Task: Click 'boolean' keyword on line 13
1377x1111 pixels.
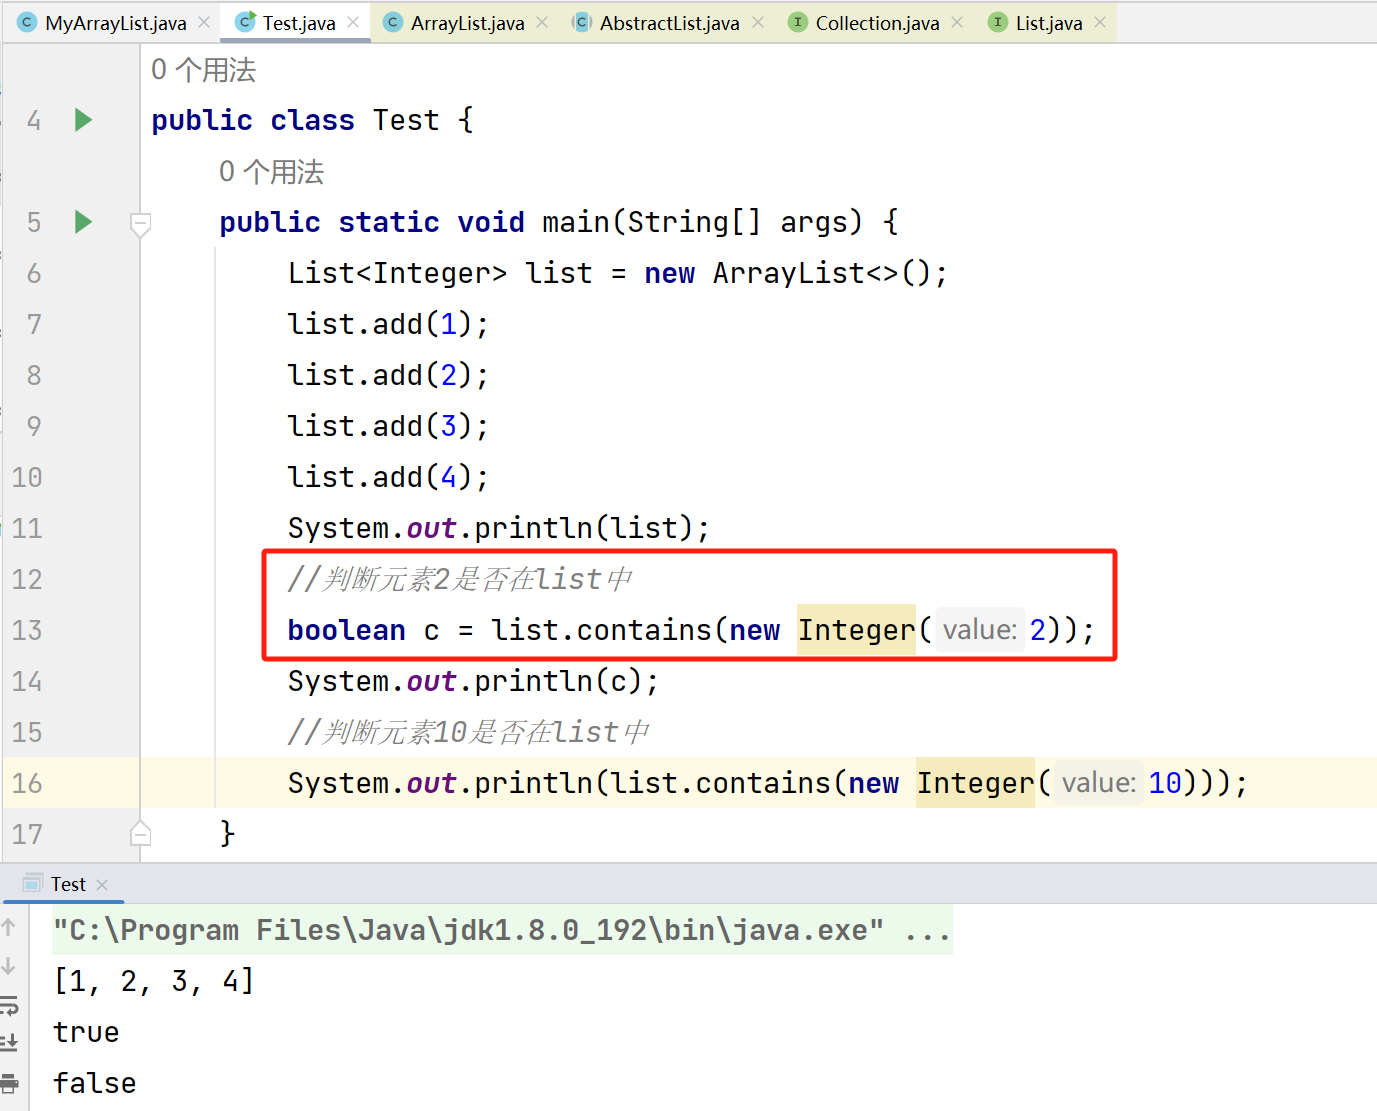Action: coord(347,630)
